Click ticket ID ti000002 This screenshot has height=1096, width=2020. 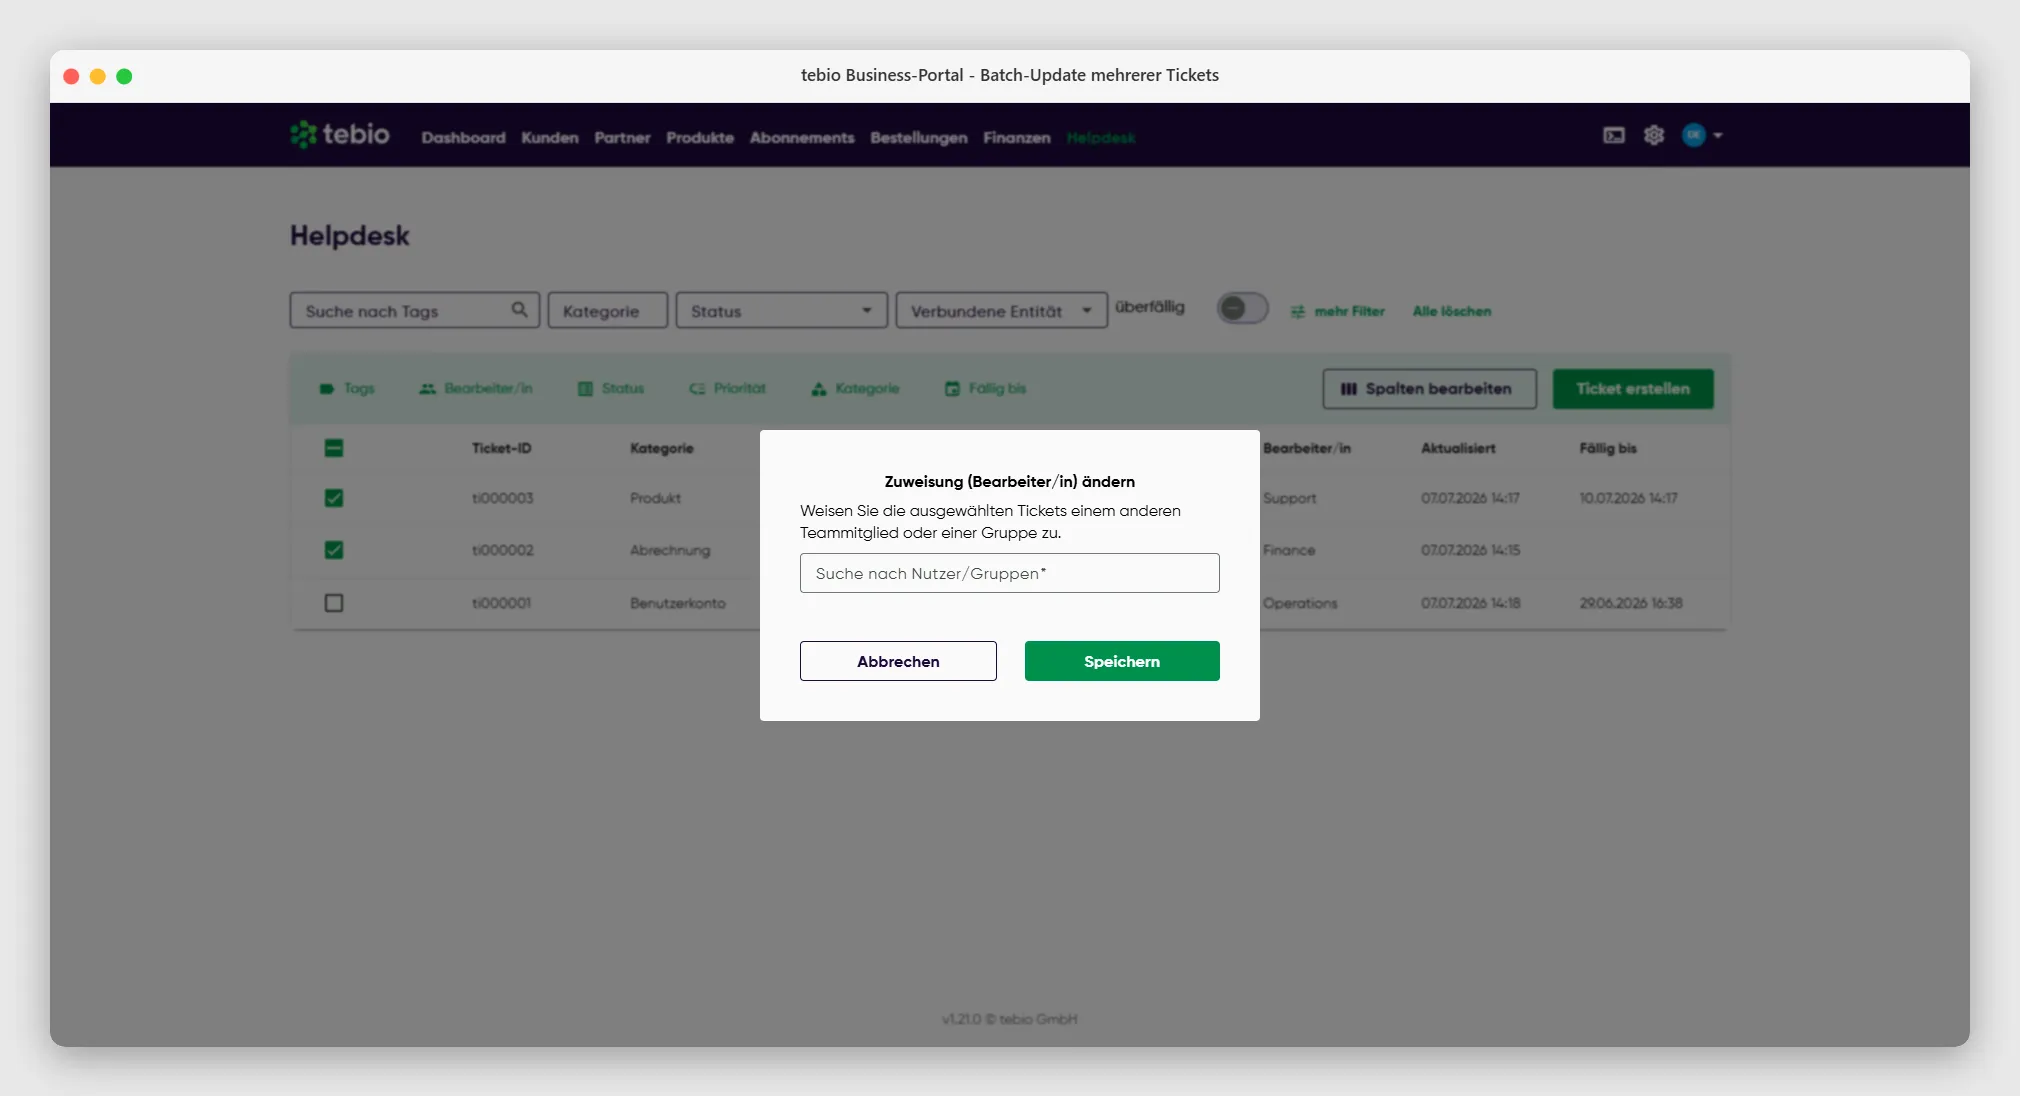[502, 550]
